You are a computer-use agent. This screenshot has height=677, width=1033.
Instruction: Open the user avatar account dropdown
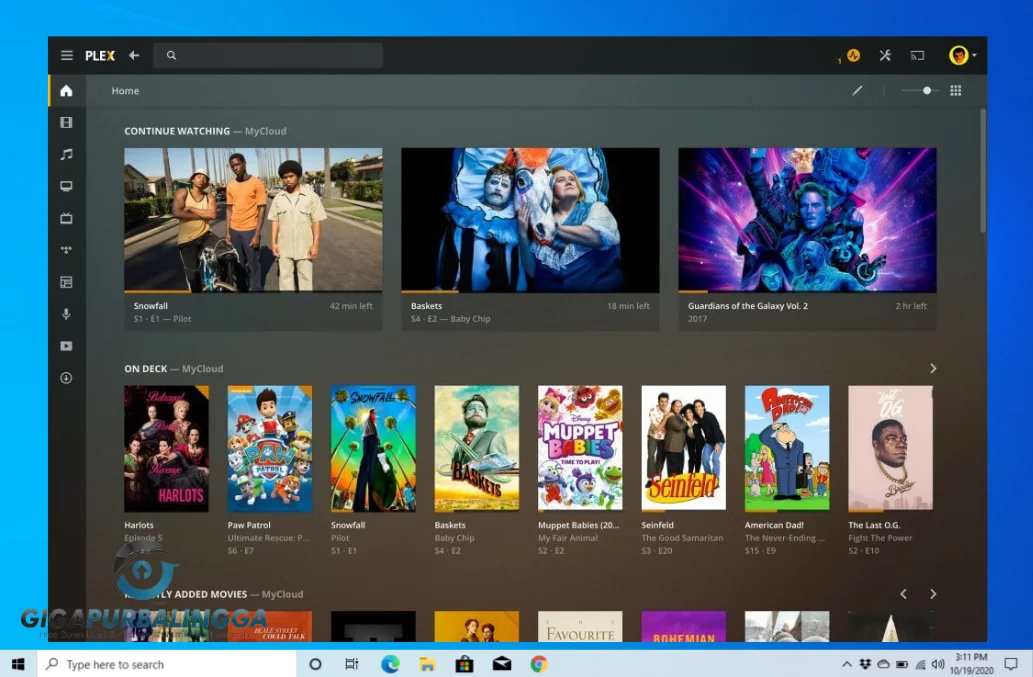pos(962,55)
